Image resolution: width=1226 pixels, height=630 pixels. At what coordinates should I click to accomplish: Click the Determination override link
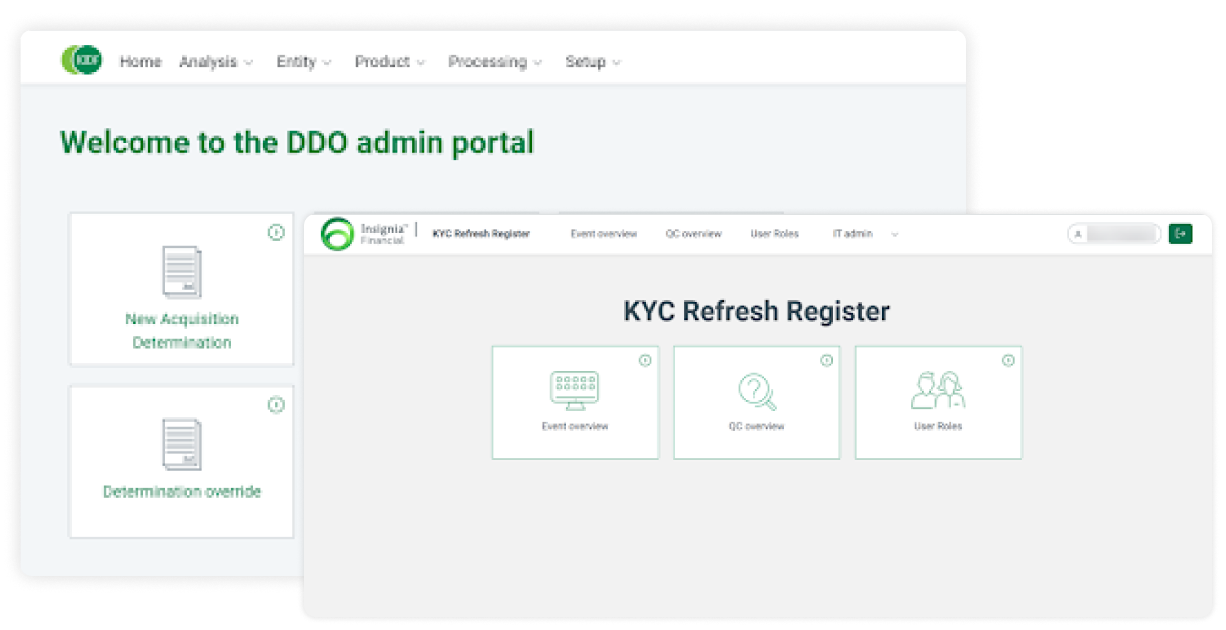(x=182, y=492)
